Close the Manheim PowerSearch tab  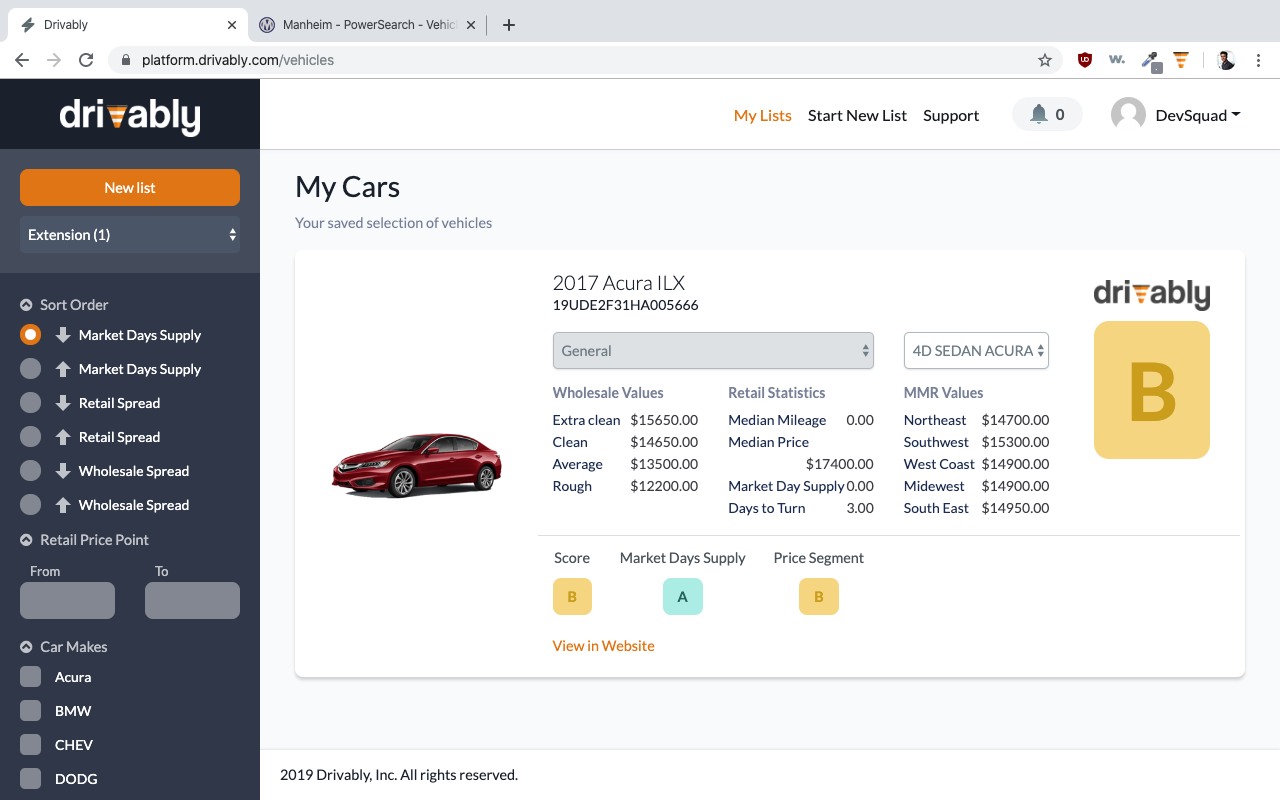(x=471, y=25)
